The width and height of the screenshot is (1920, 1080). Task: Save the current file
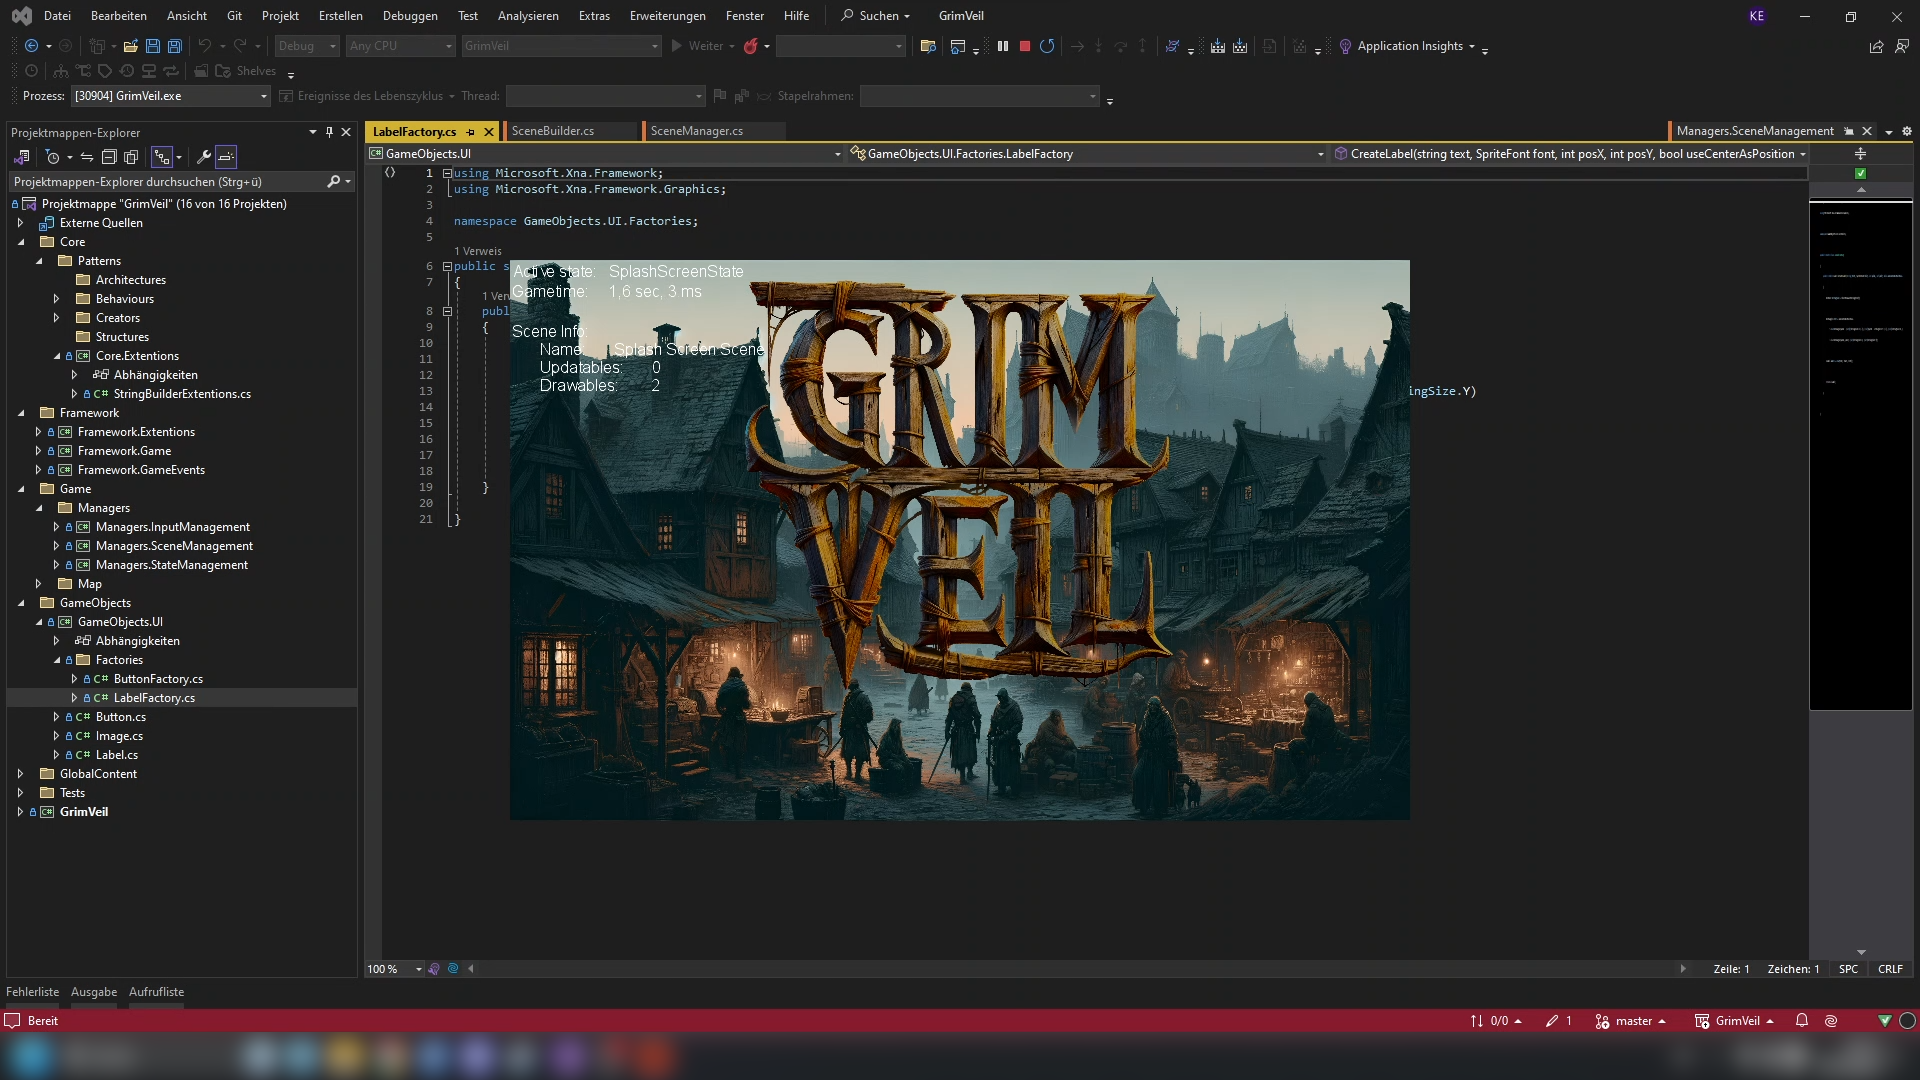[153, 46]
